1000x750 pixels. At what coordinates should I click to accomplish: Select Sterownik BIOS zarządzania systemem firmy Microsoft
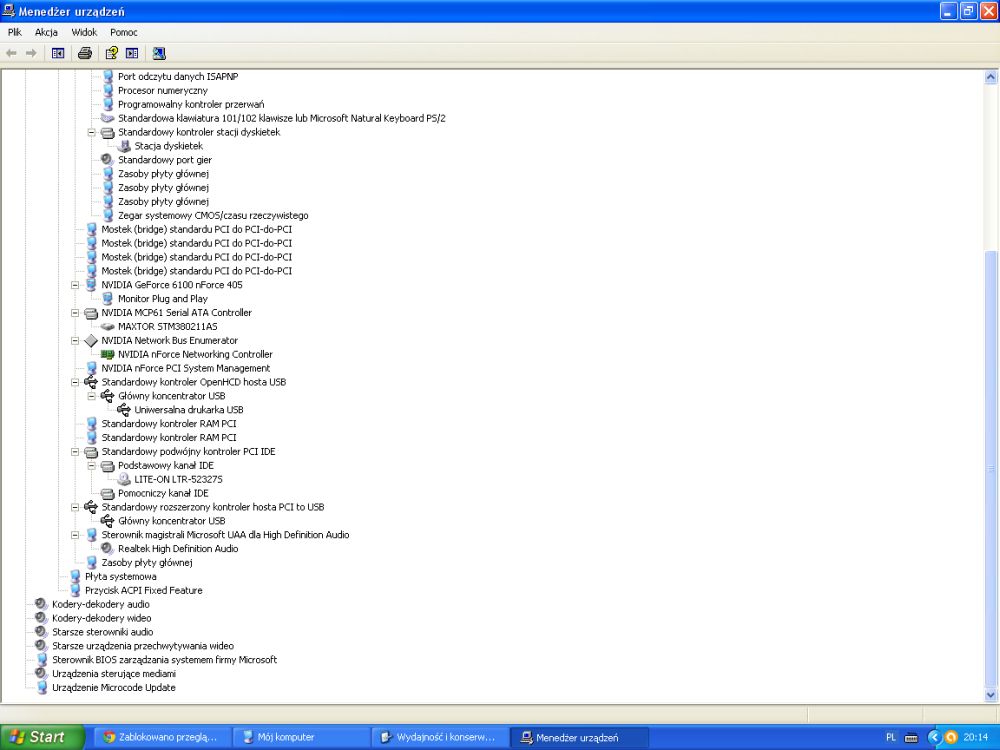165,660
